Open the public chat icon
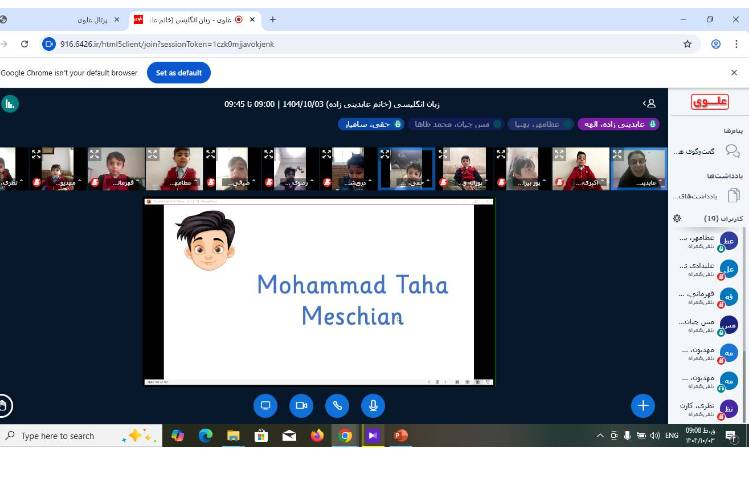The height and width of the screenshot is (480, 750). click(732, 152)
